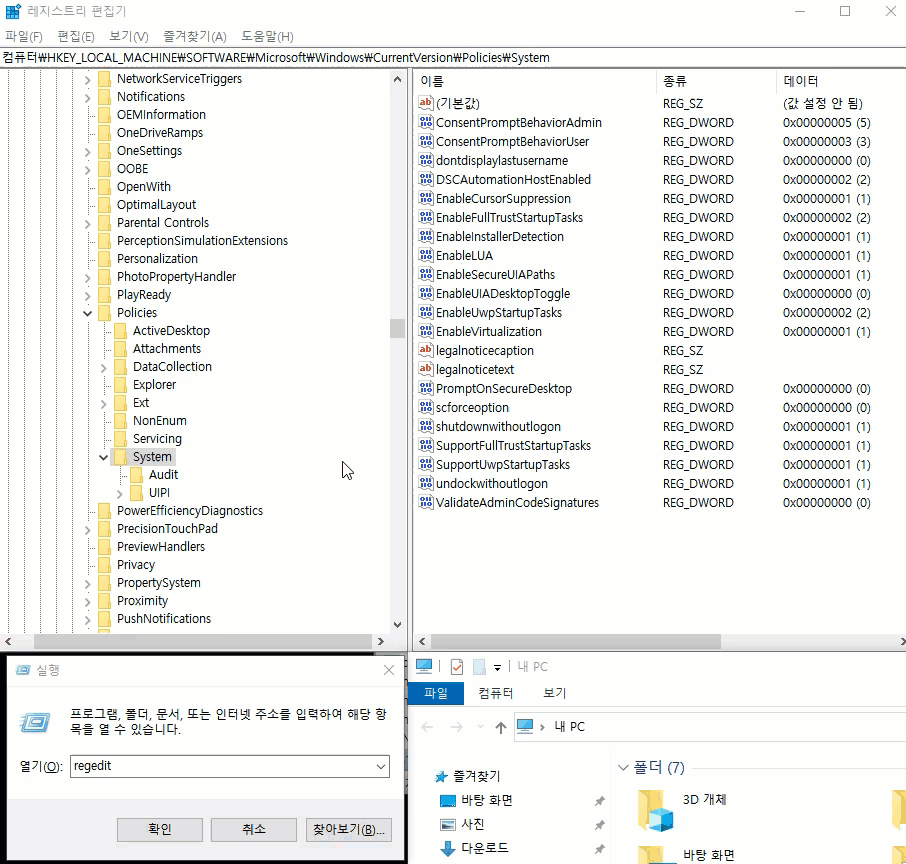This screenshot has height=864, width=906.
Task: Select the Privacy key
Action: click(136, 565)
